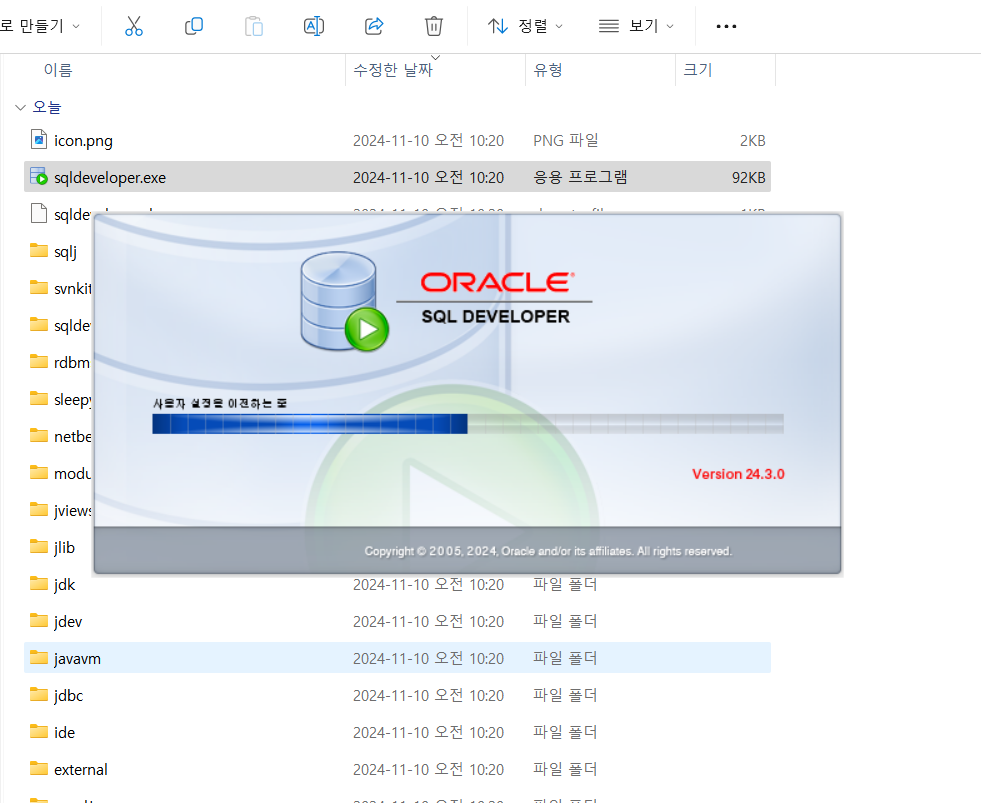Select the jdev folder name
Viewport: 981px width, 803px height.
coord(68,621)
